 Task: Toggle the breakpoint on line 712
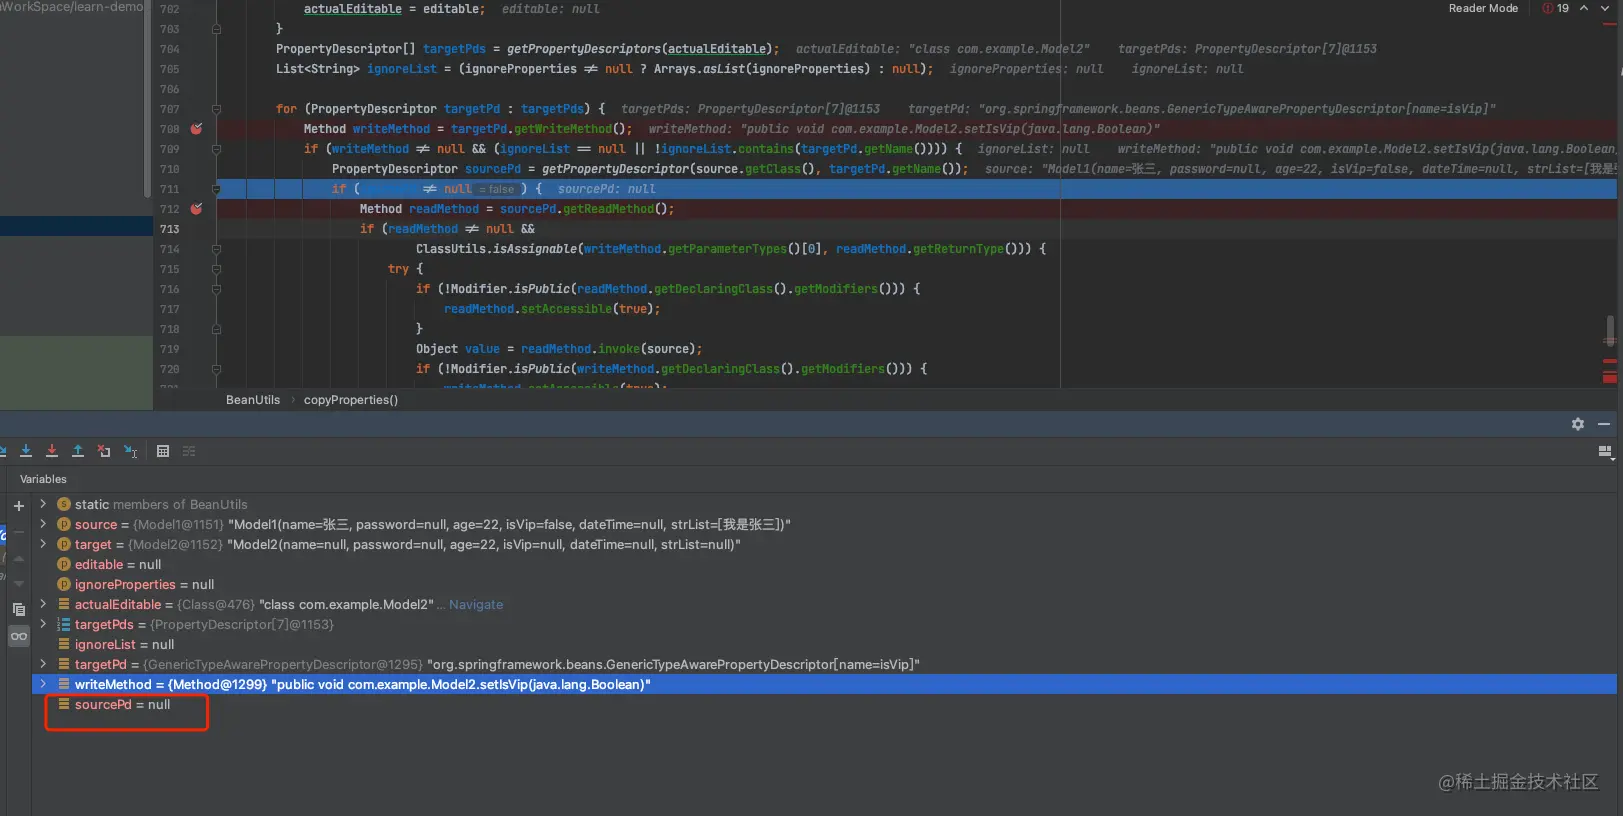[196, 209]
